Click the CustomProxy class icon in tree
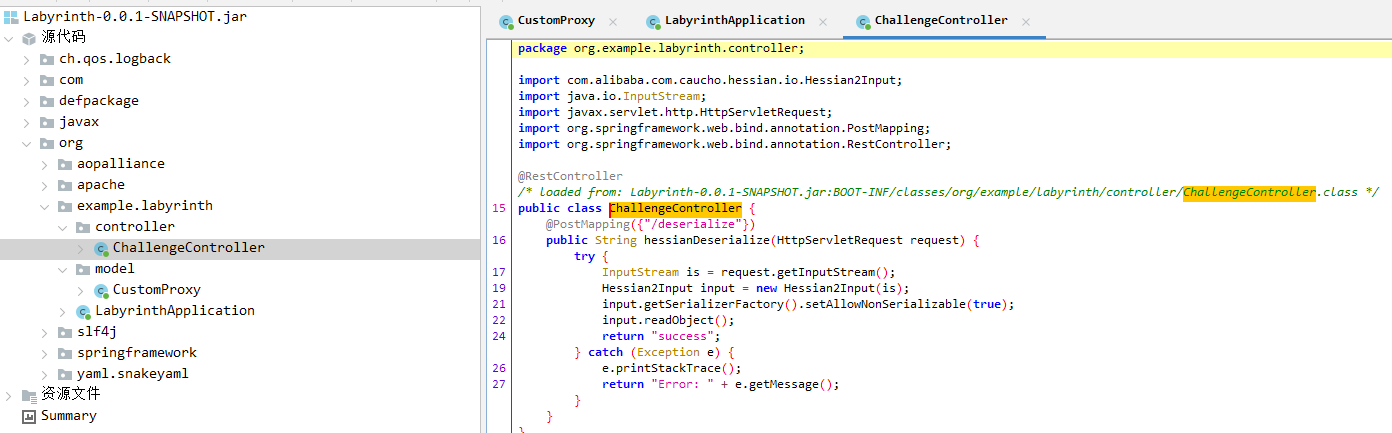This screenshot has width=1392, height=433. point(101,290)
